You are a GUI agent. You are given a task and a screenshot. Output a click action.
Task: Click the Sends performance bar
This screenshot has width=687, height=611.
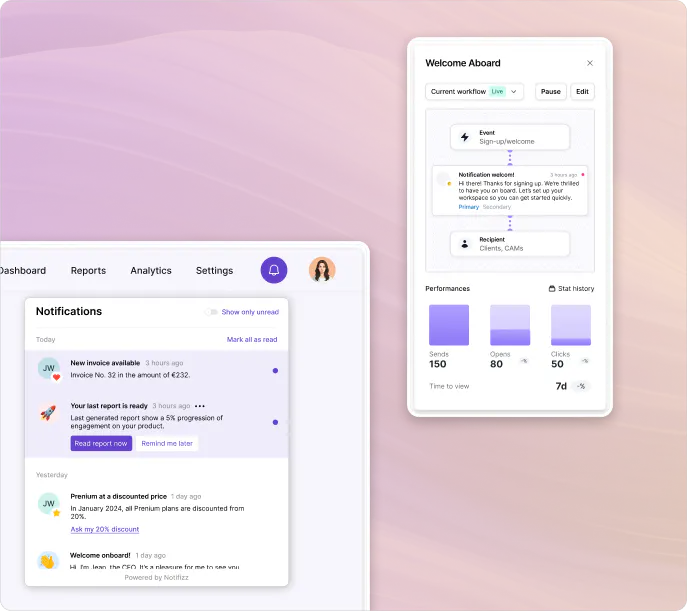[449, 325]
